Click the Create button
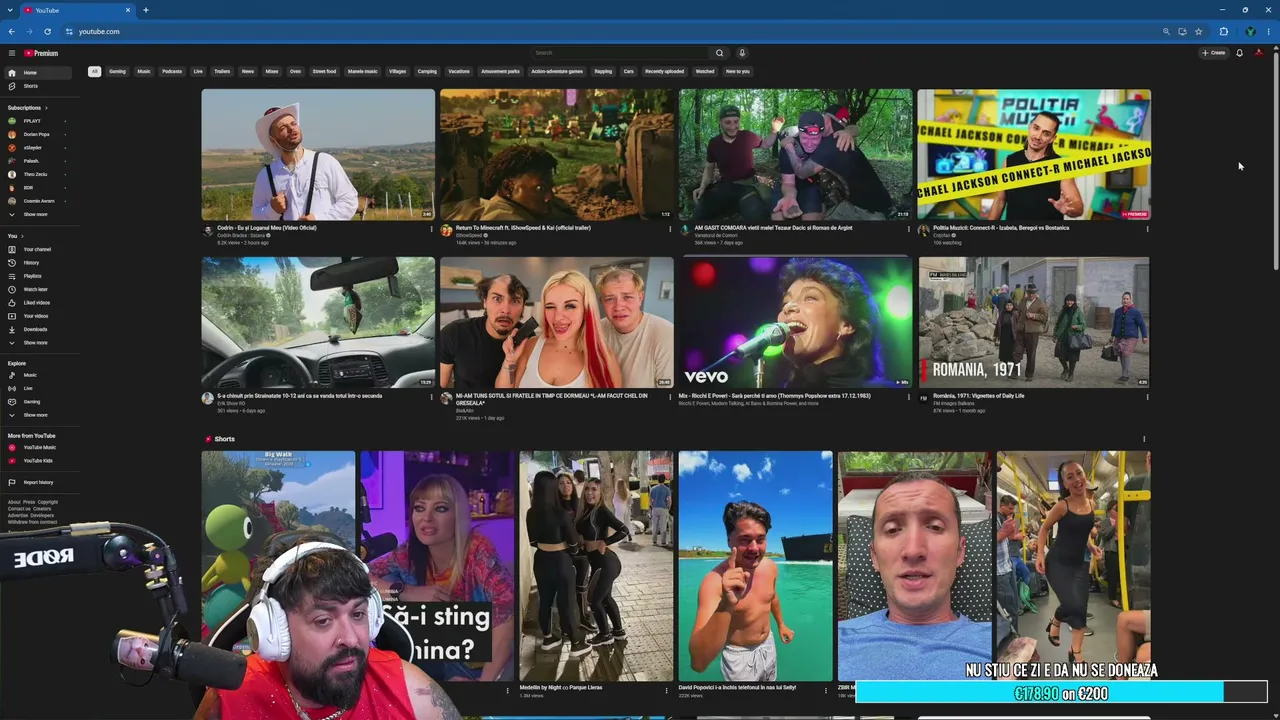 click(x=1214, y=53)
